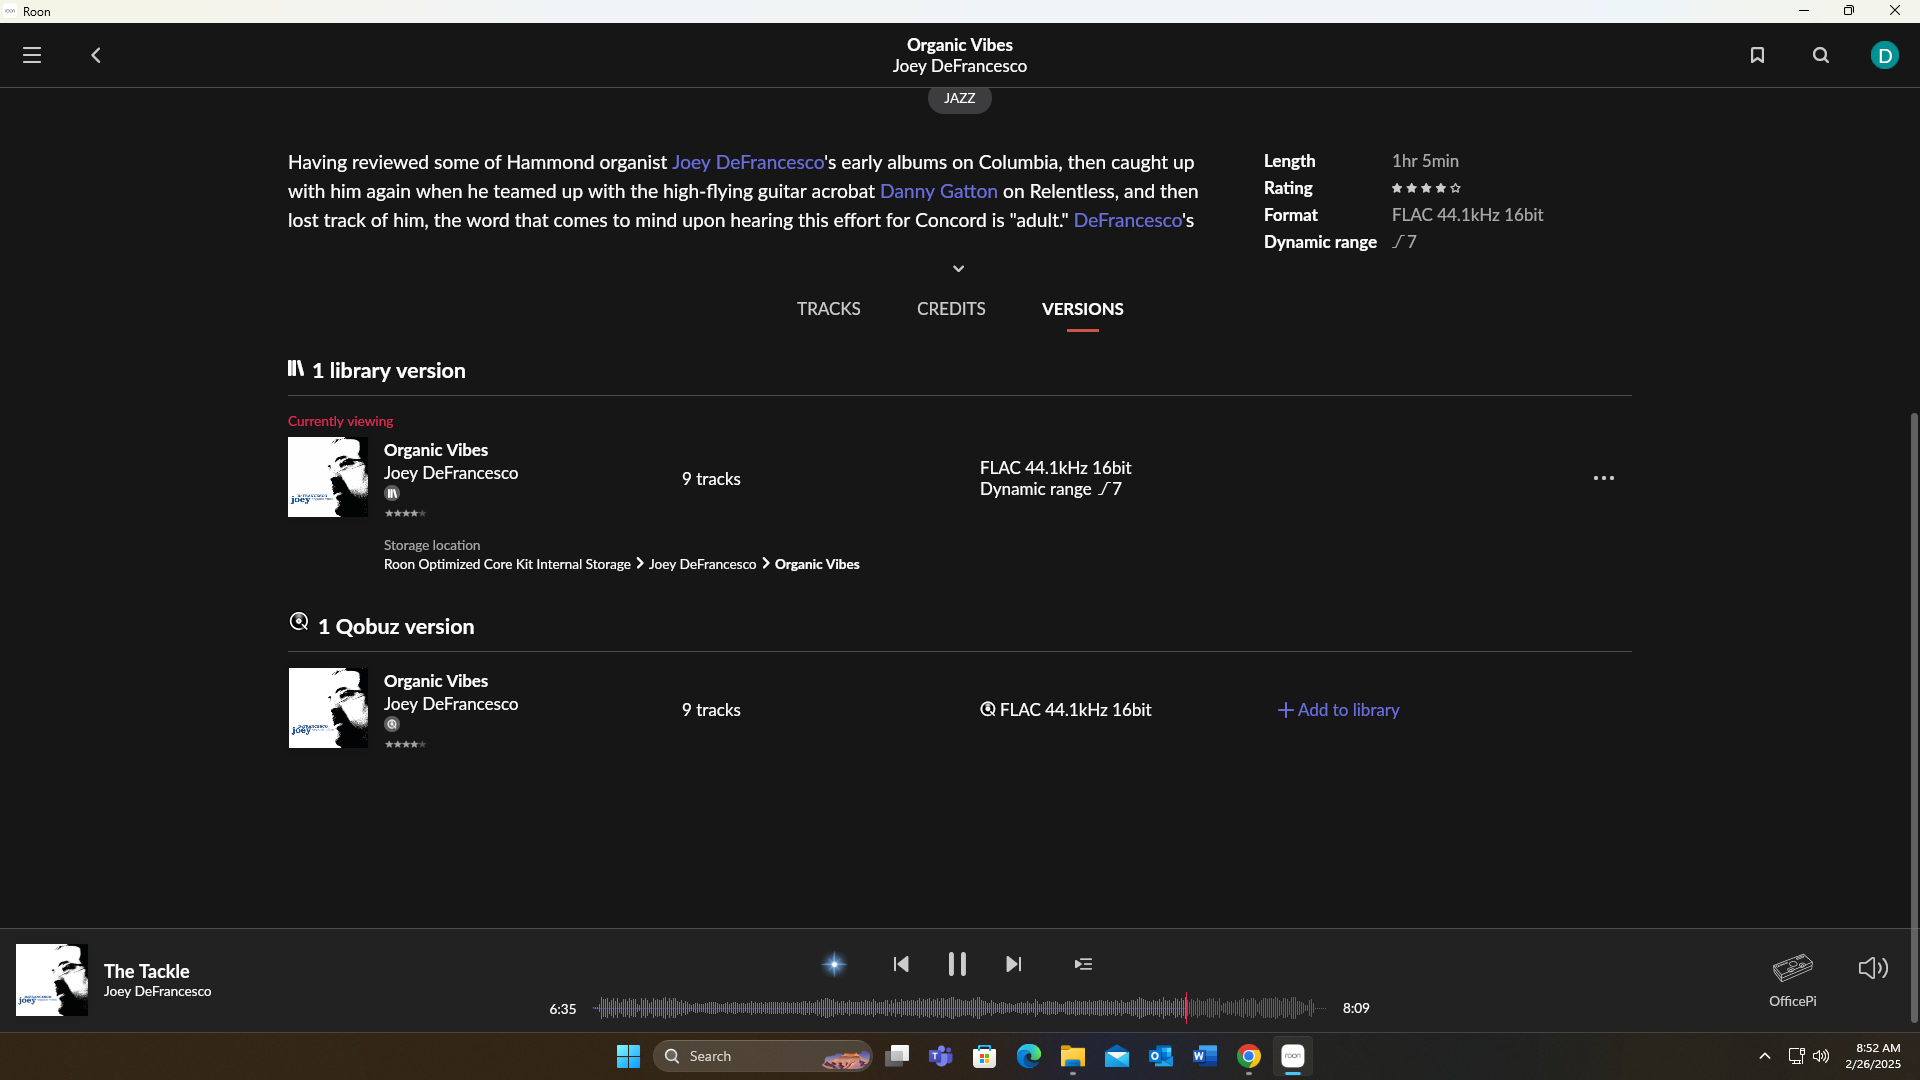Open Roon Optimized Core Kit Internal Storage path
This screenshot has width=1920, height=1080.
507,564
